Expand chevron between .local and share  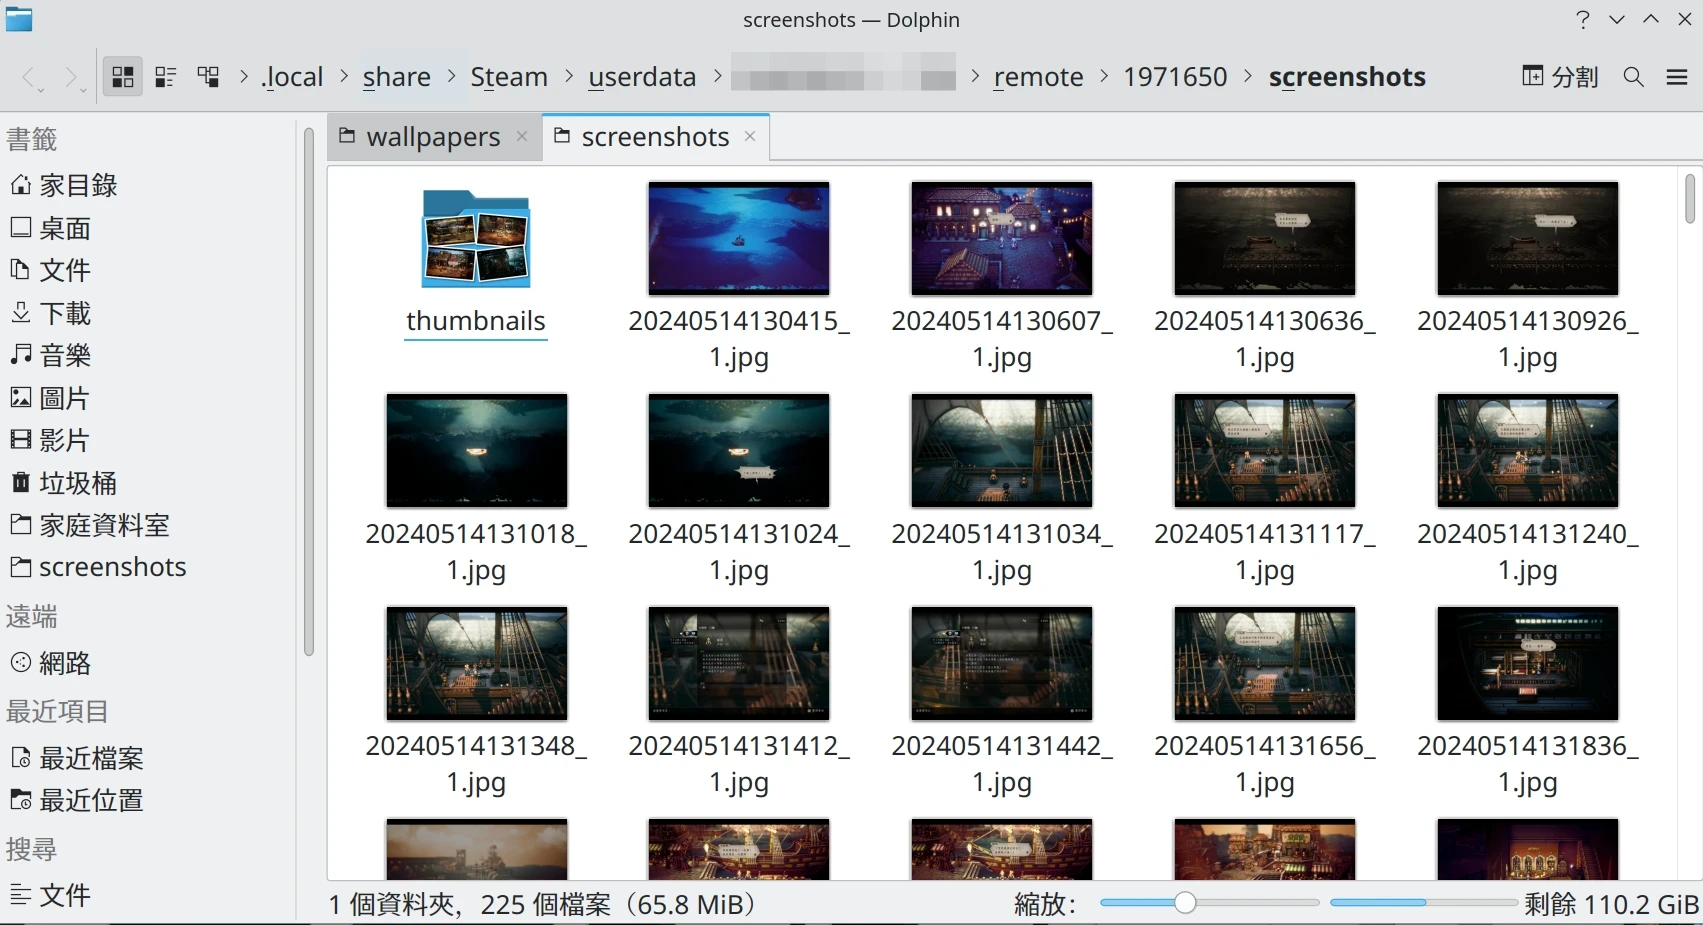pos(344,76)
